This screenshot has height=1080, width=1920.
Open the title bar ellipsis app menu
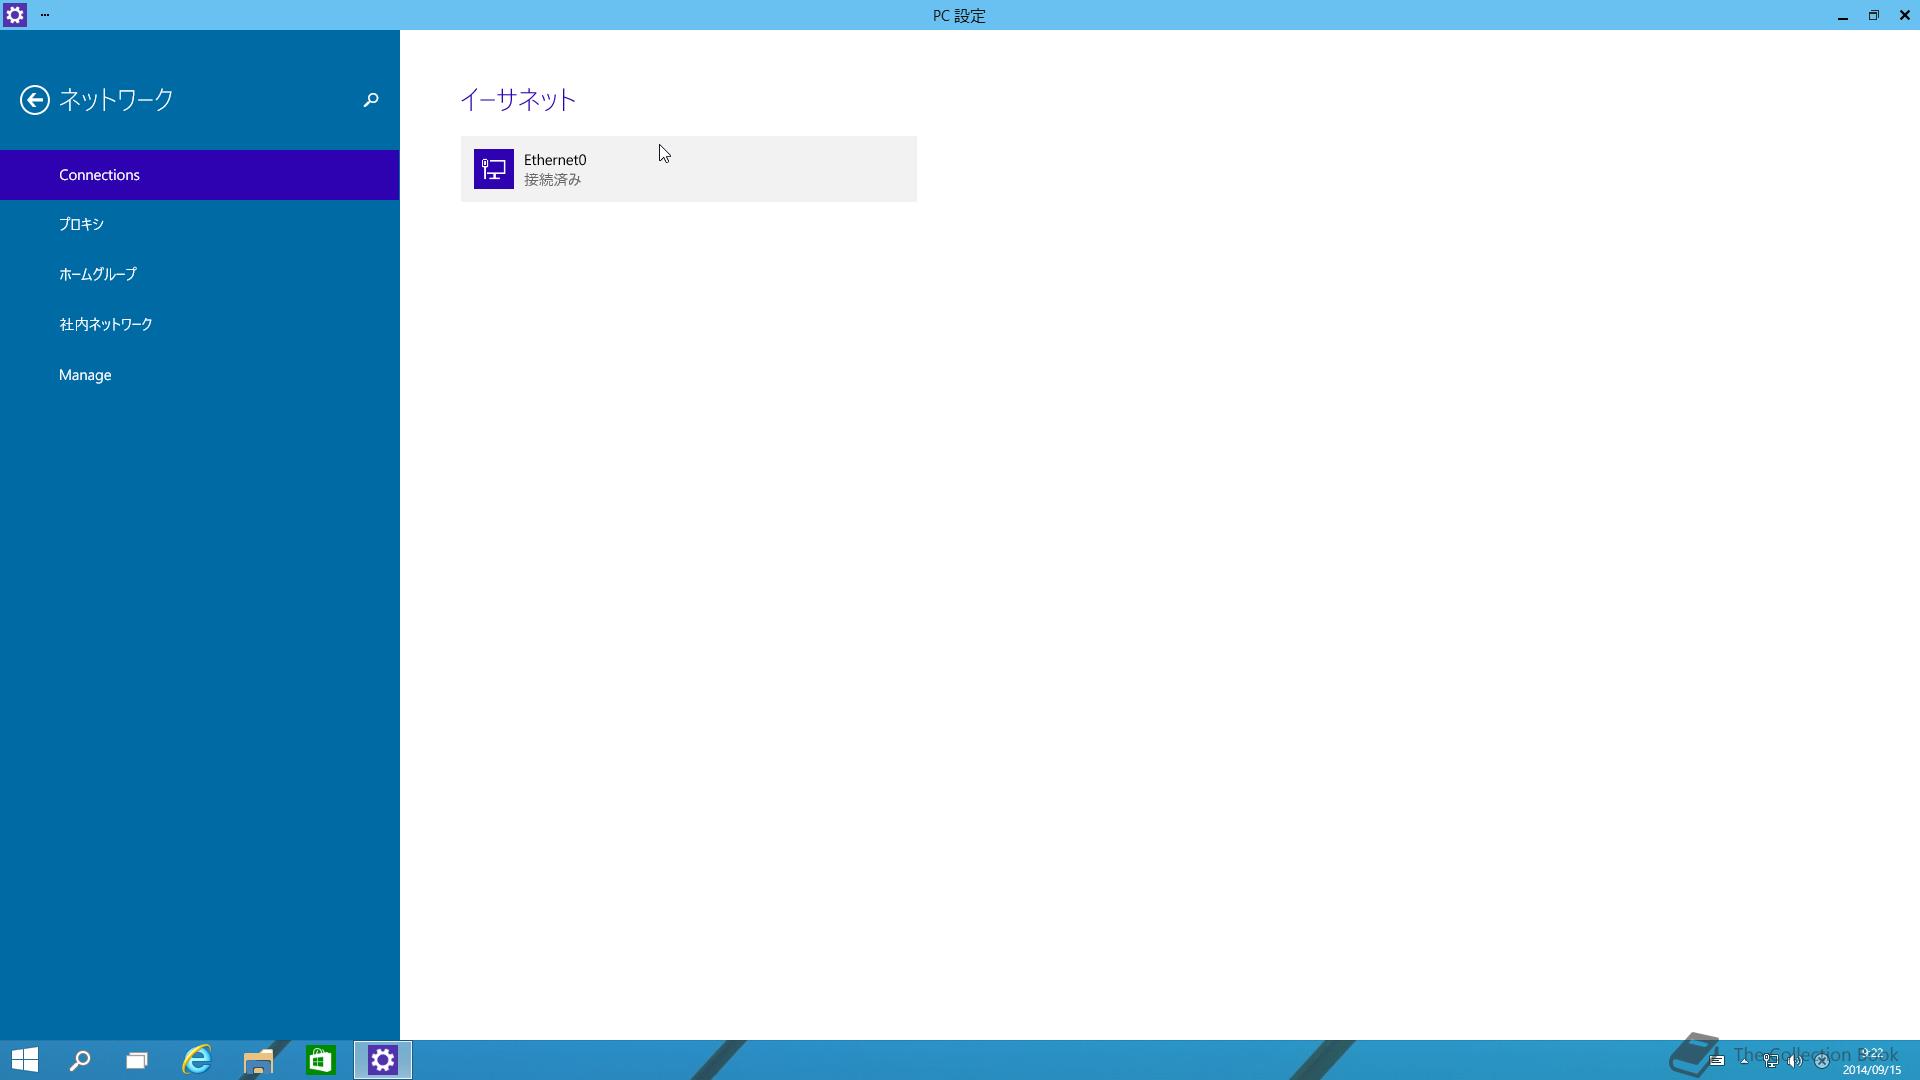(45, 15)
